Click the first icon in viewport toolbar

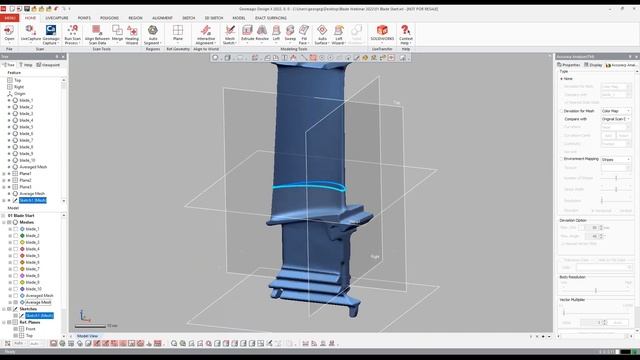[215, 58]
